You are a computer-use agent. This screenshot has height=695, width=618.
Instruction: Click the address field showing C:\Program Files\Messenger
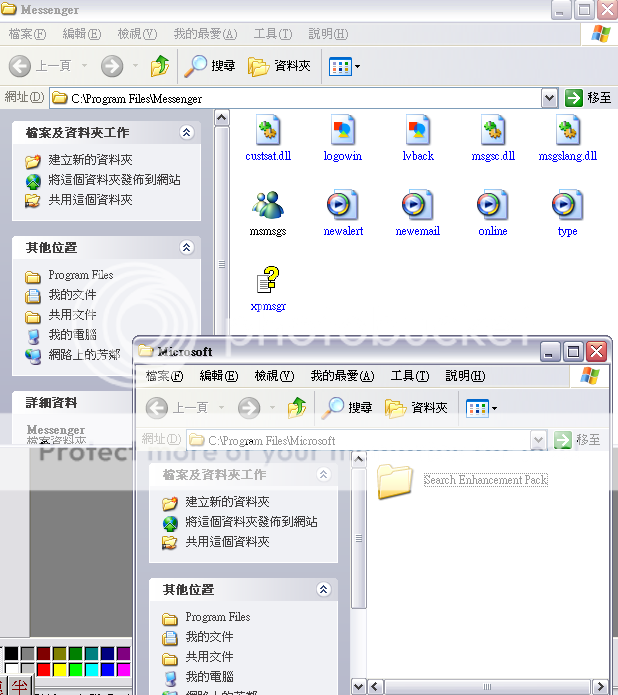click(300, 98)
